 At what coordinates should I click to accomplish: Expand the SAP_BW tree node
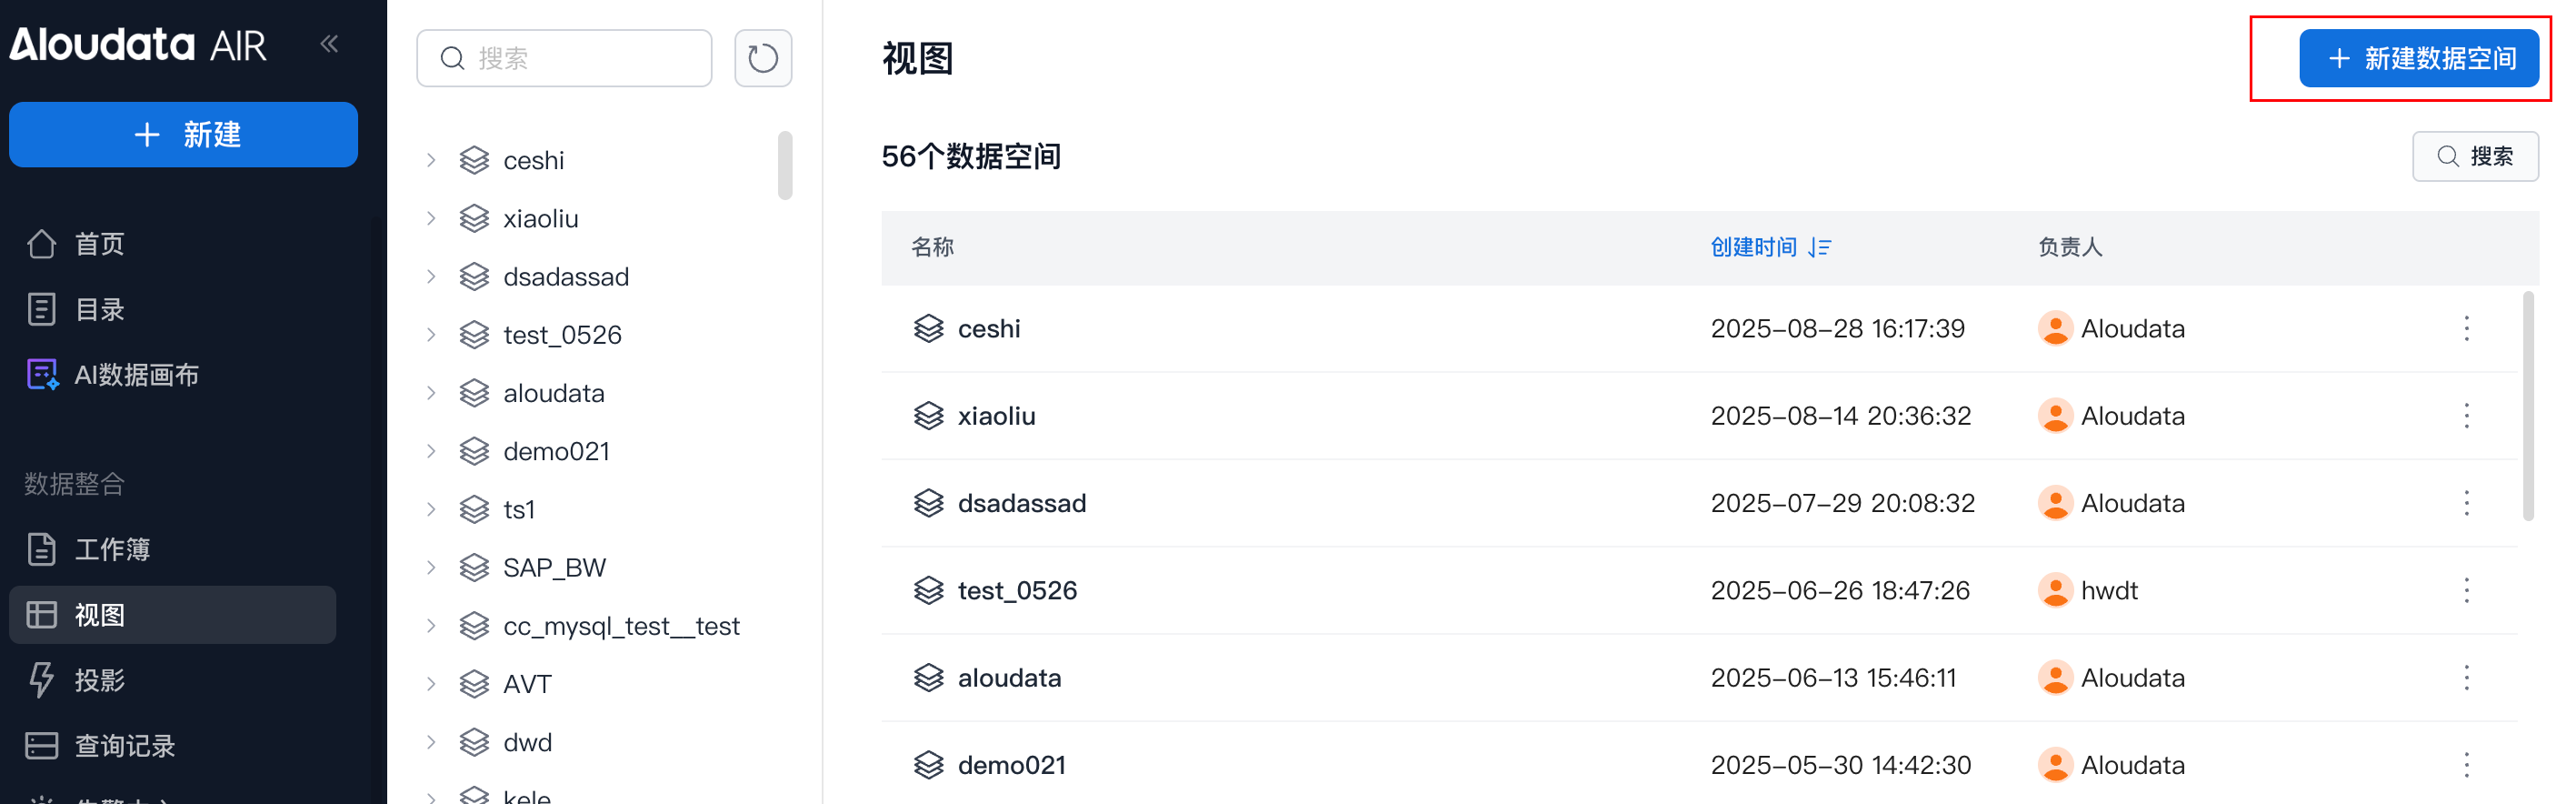click(431, 568)
